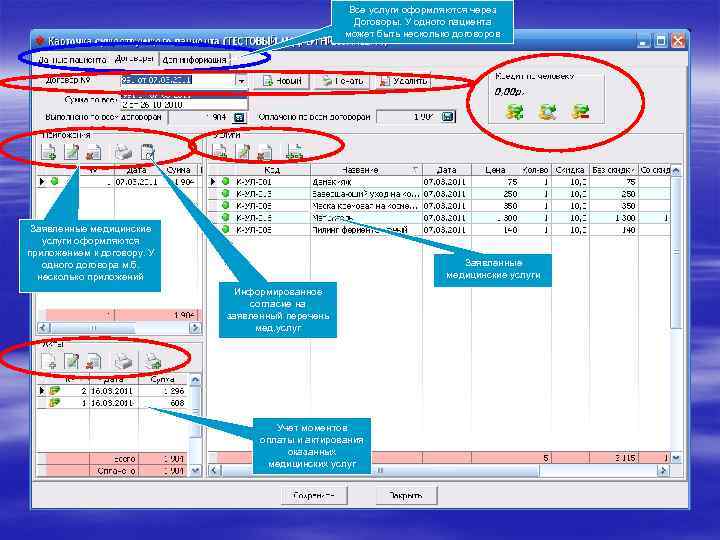Switch to the Данные пациента tab
The image size is (720, 540).
(x=72, y=60)
